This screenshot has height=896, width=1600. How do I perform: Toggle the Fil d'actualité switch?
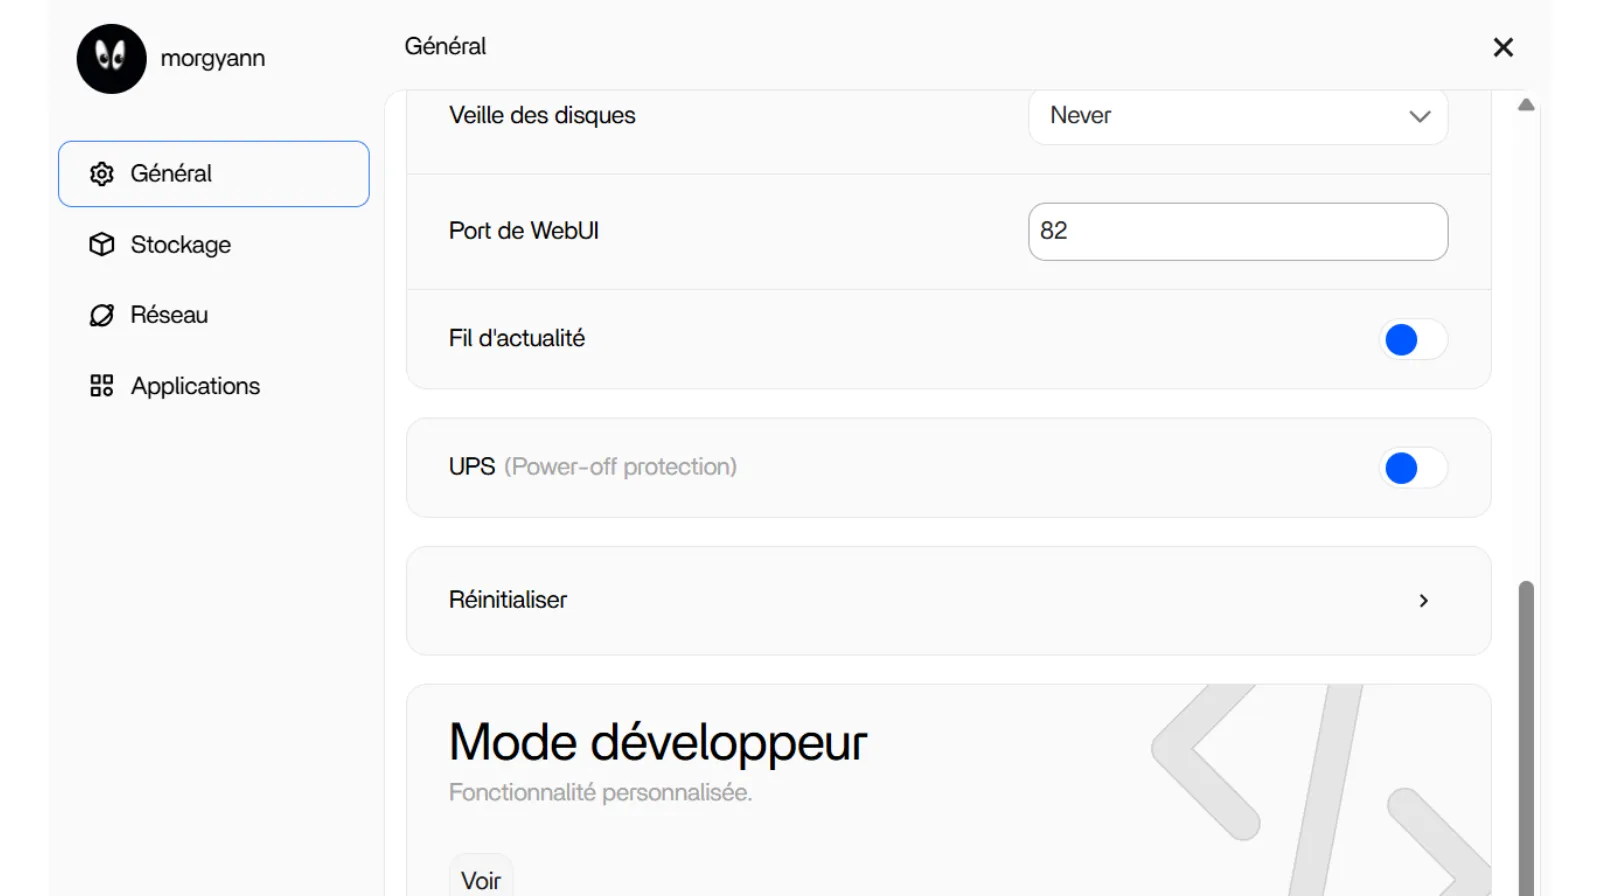click(1412, 340)
